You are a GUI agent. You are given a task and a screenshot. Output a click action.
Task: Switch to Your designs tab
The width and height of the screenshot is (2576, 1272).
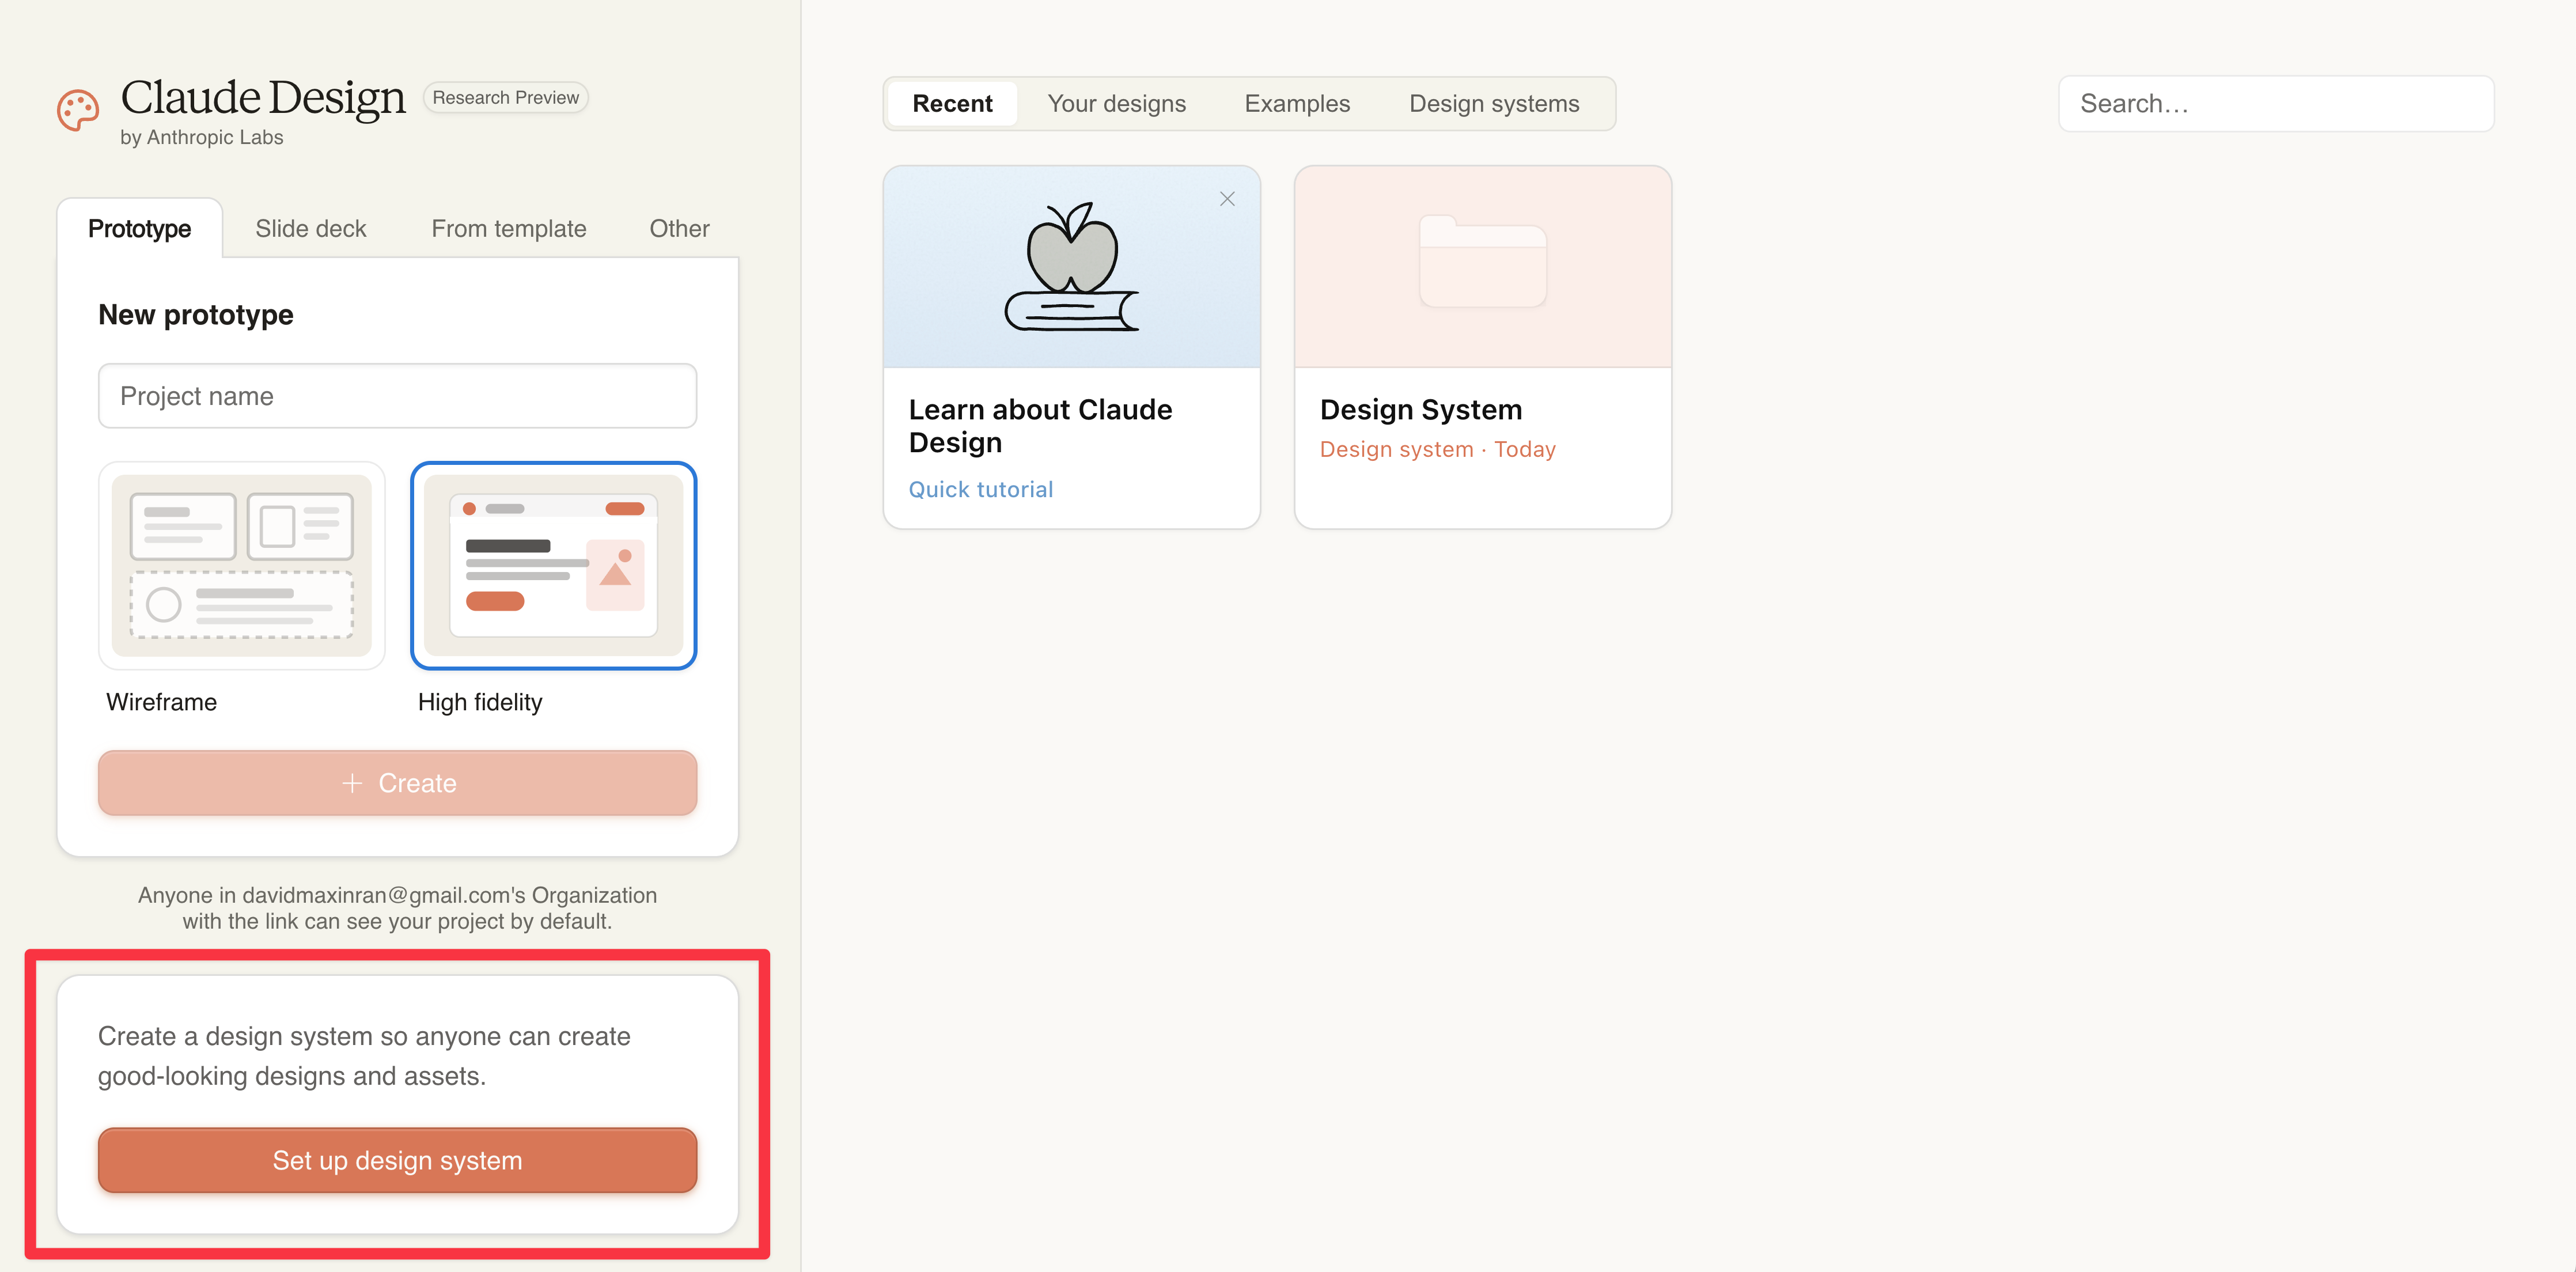point(1116,103)
